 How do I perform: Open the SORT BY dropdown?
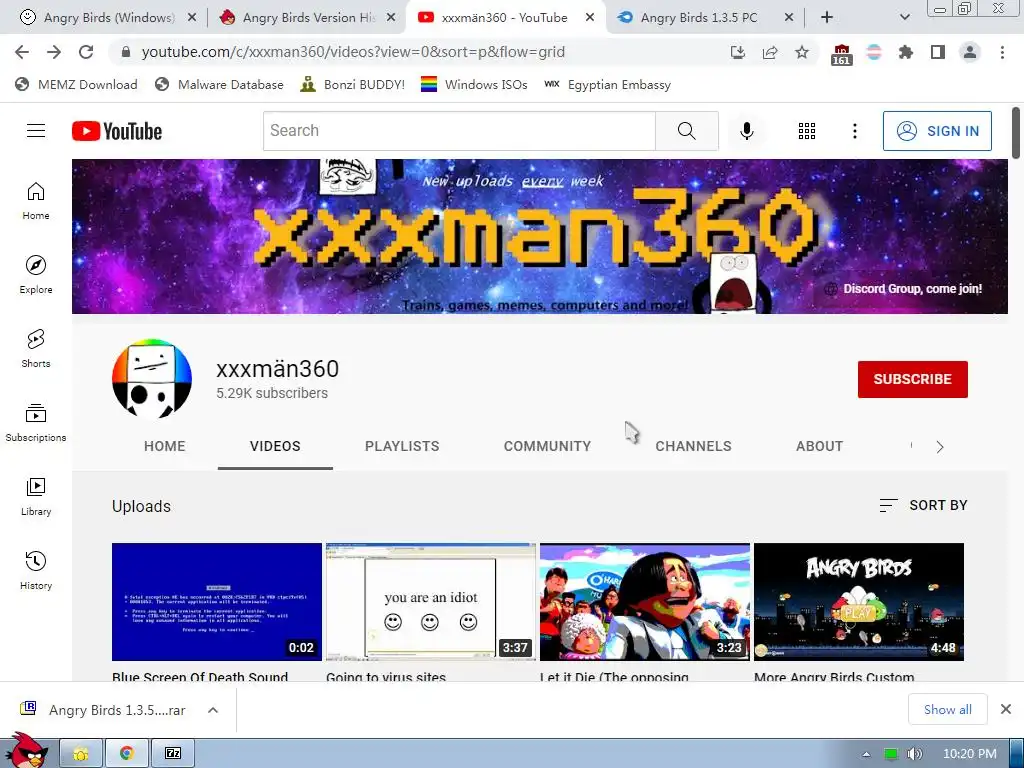tap(923, 505)
